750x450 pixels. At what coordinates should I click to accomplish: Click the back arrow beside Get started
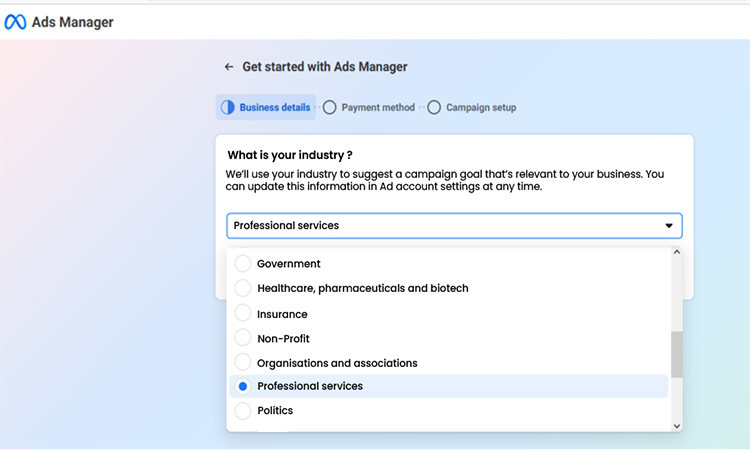229,67
